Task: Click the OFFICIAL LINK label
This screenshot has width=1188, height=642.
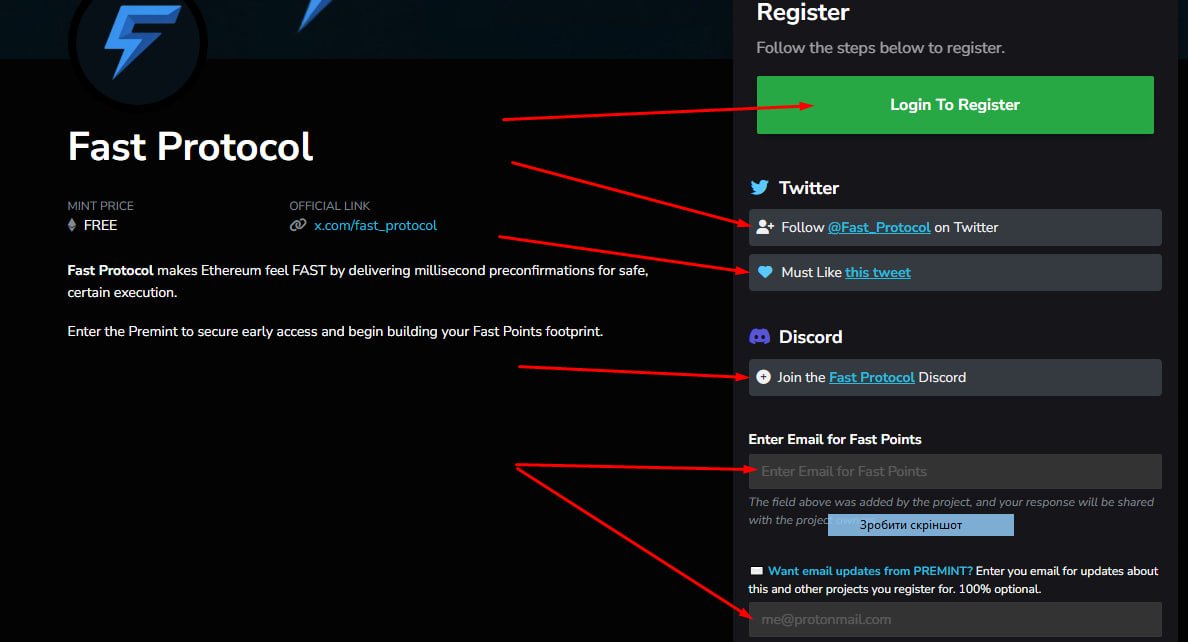Action: [330, 205]
